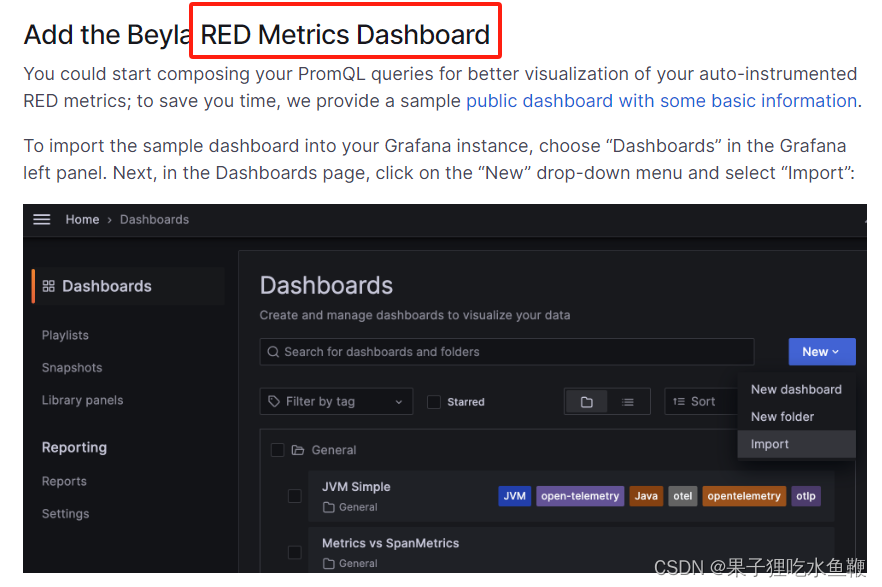The height and width of the screenshot is (587, 882).
Task: Go to Home in the breadcrumb
Action: pos(82,219)
